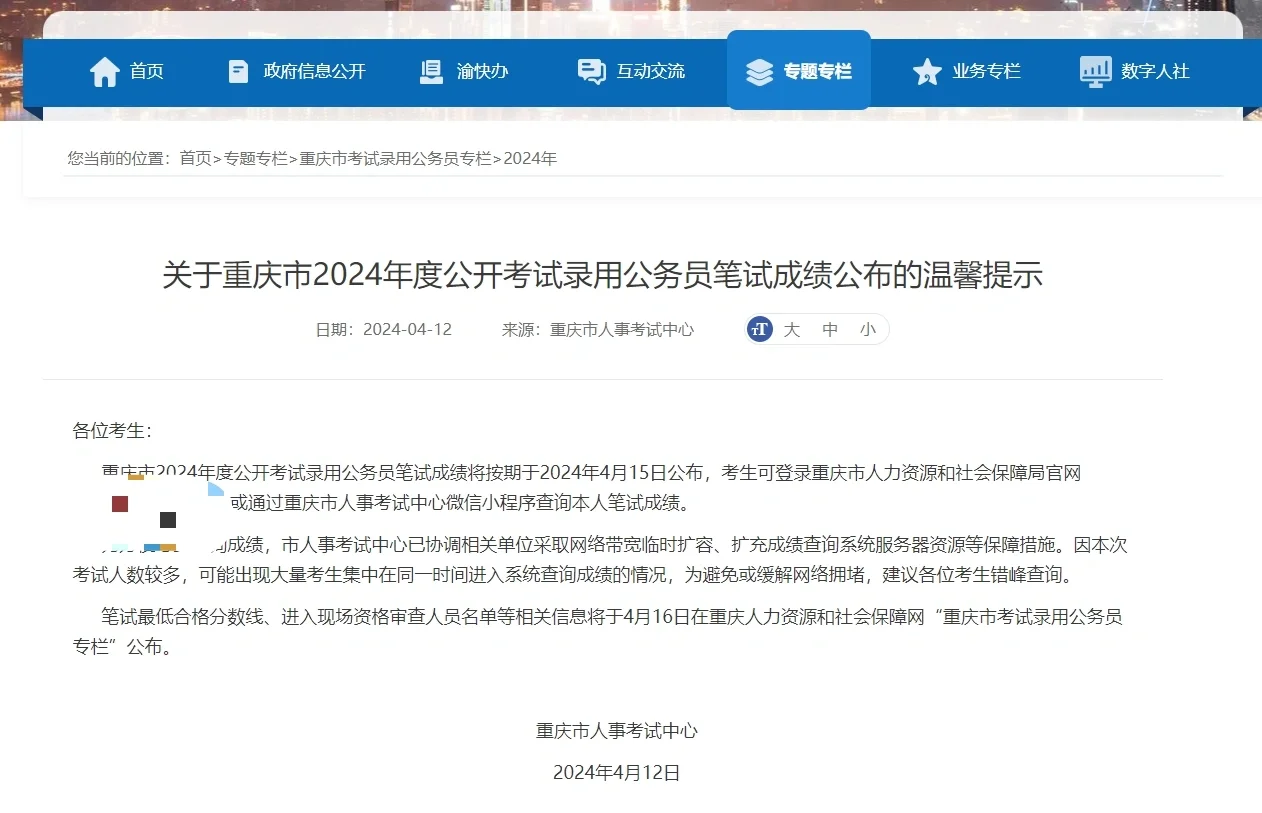
Task: Select 中 for medium text size
Action: [829, 329]
